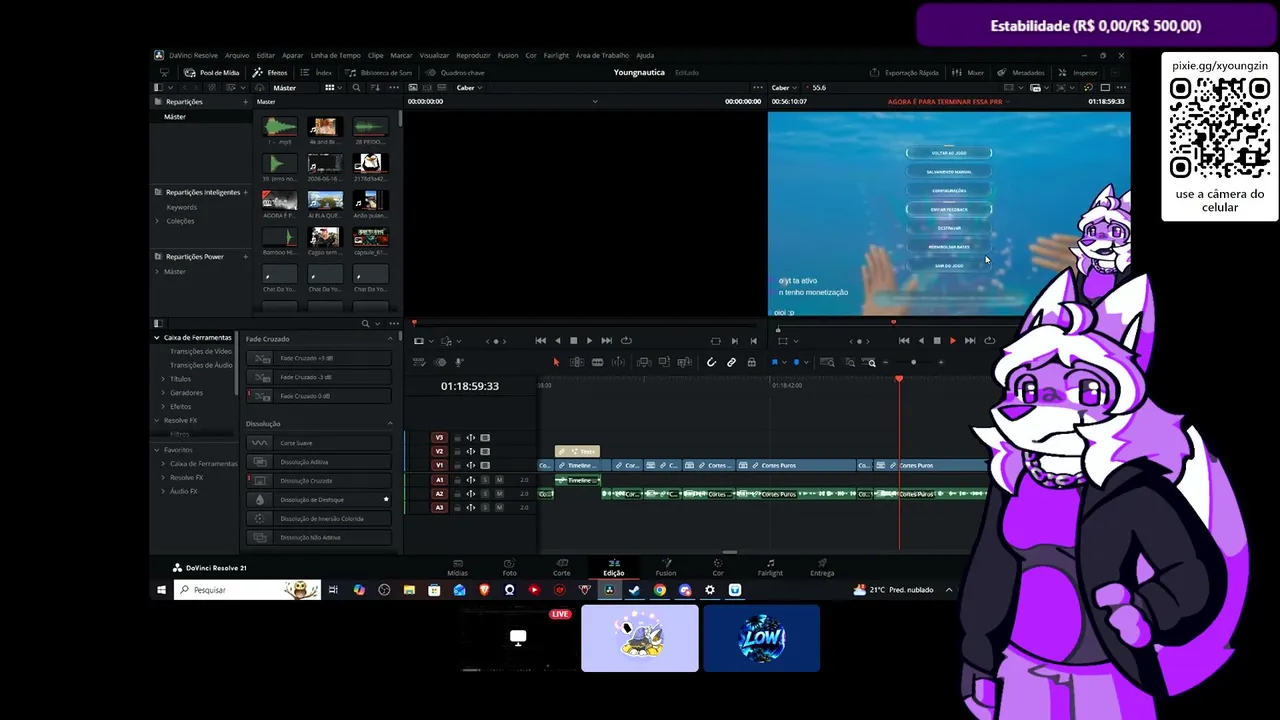The width and height of the screenshot is (1280, 720).
Task: Expand the Coleções smart bin
Action: click(156, 221)
